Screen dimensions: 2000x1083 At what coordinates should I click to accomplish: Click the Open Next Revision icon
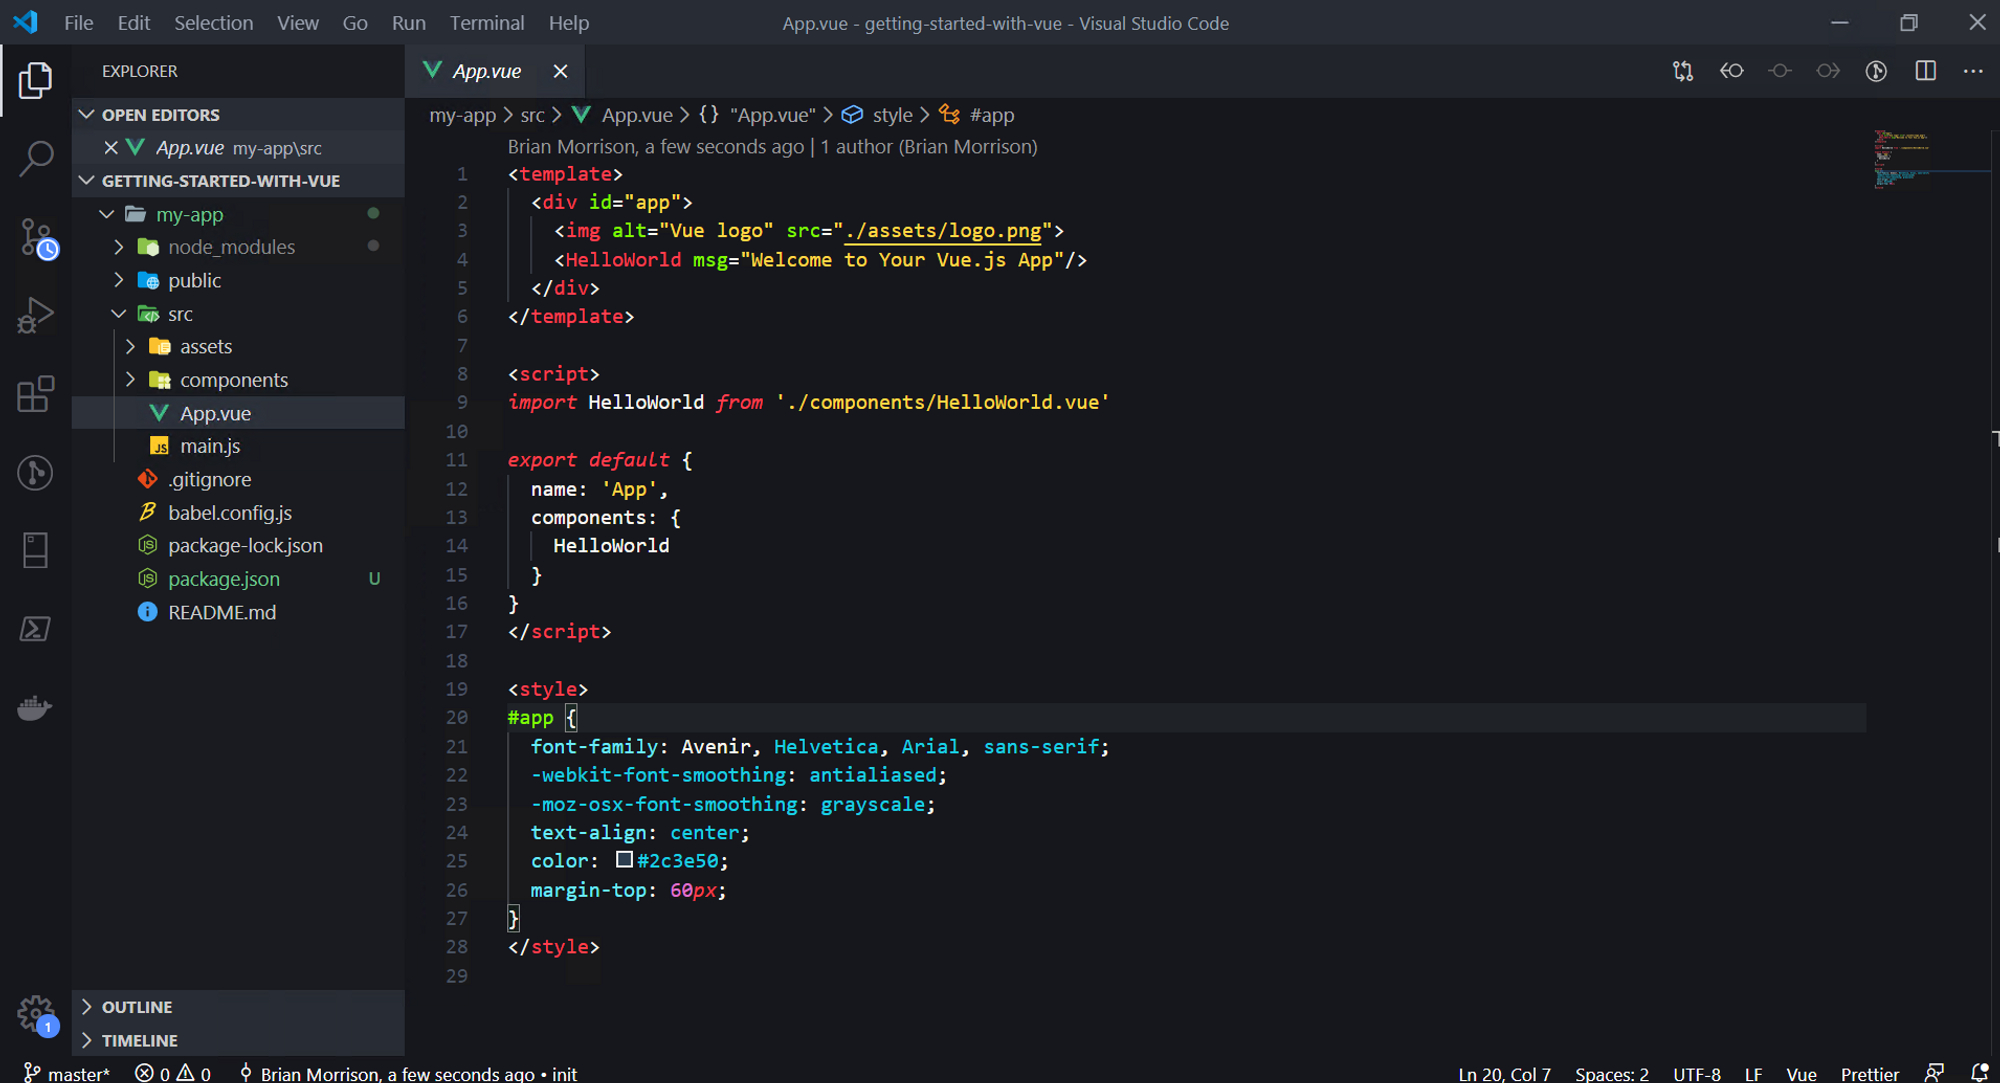pyautogui.click(x=1828, y=71)
